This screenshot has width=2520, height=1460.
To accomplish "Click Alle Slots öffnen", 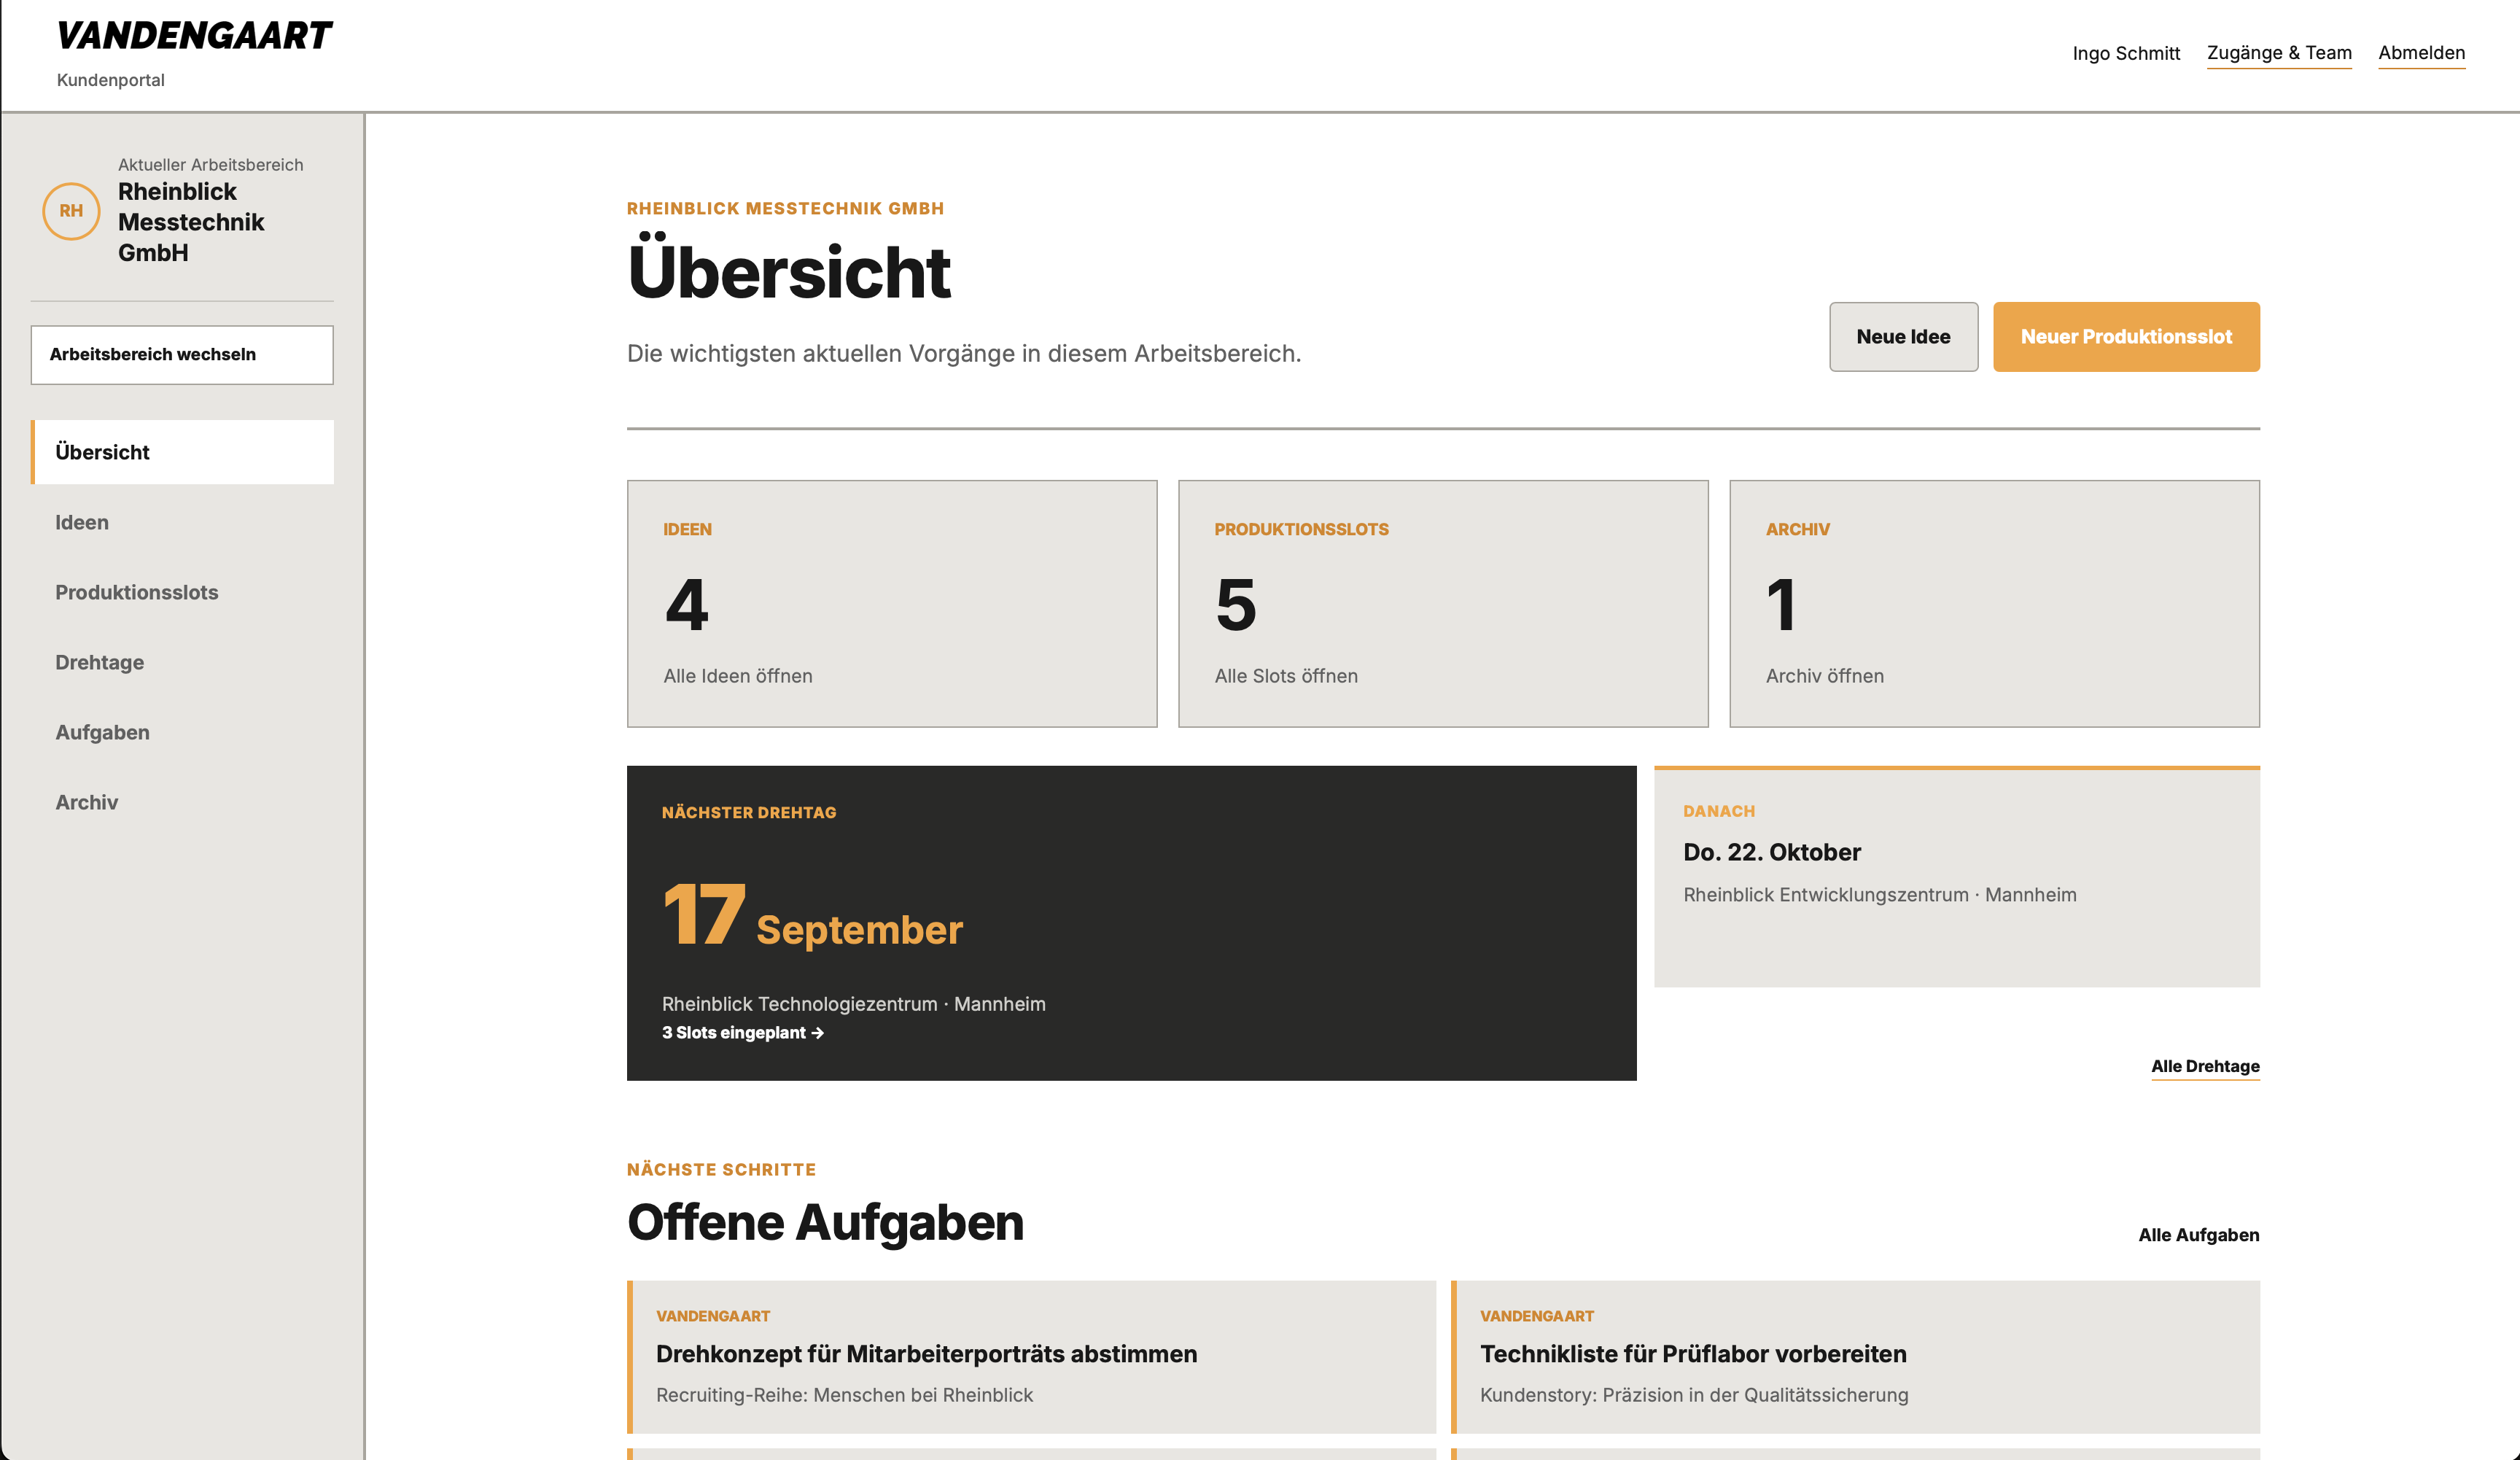I will point(1286,676).
